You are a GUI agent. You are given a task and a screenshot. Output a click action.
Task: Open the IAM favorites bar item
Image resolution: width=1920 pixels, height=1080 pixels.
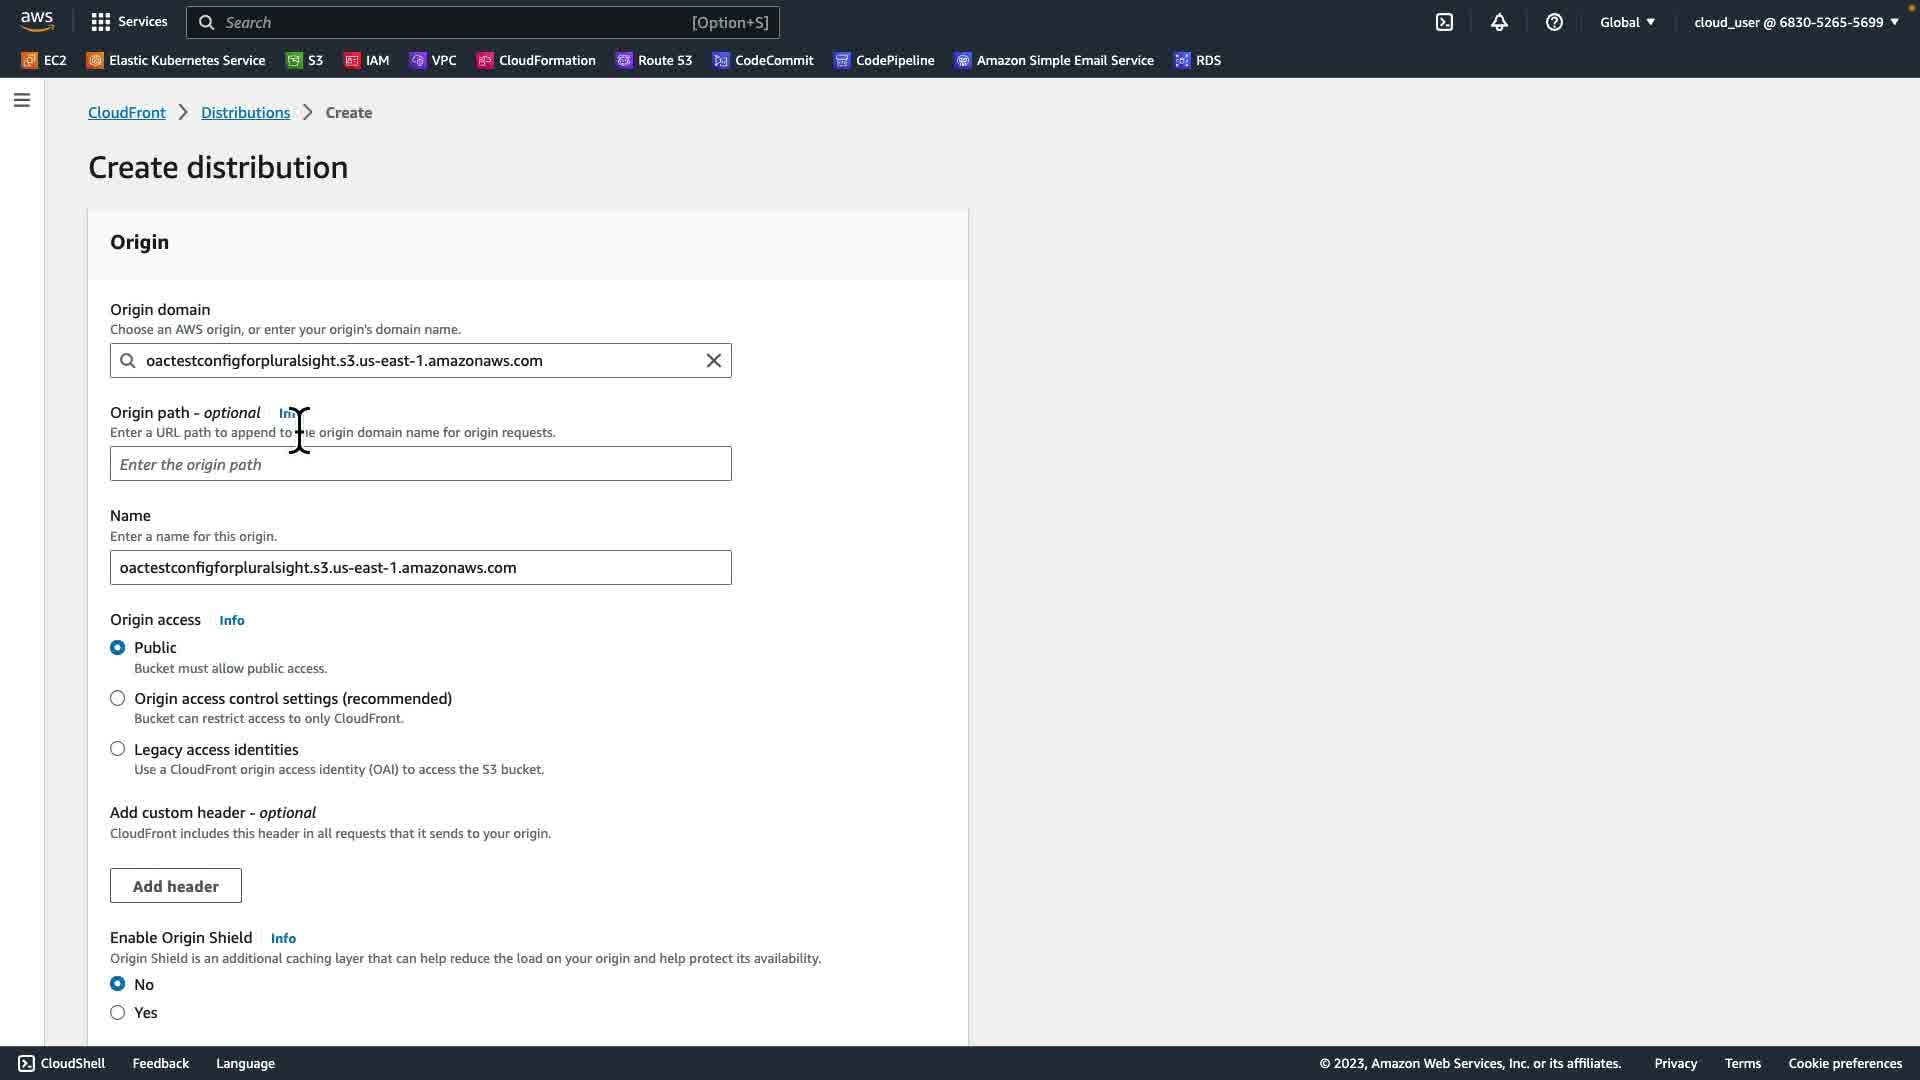coord(366,60)
